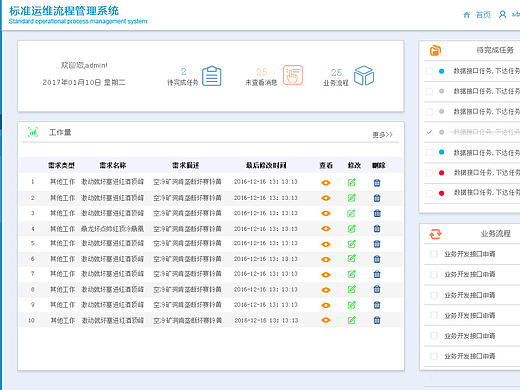View row 7 with the eye icon
The height and width of the screenshot is (390, 520).
tap(326, 275)
